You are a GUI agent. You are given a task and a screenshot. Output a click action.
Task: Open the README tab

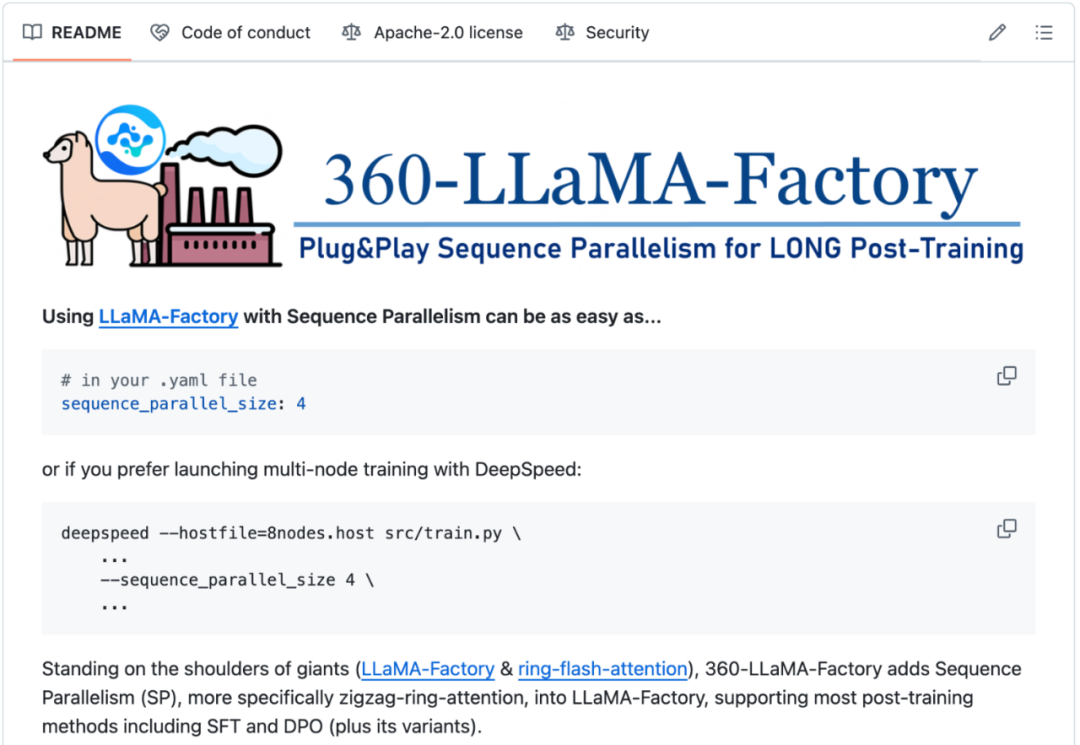(86, 32)
